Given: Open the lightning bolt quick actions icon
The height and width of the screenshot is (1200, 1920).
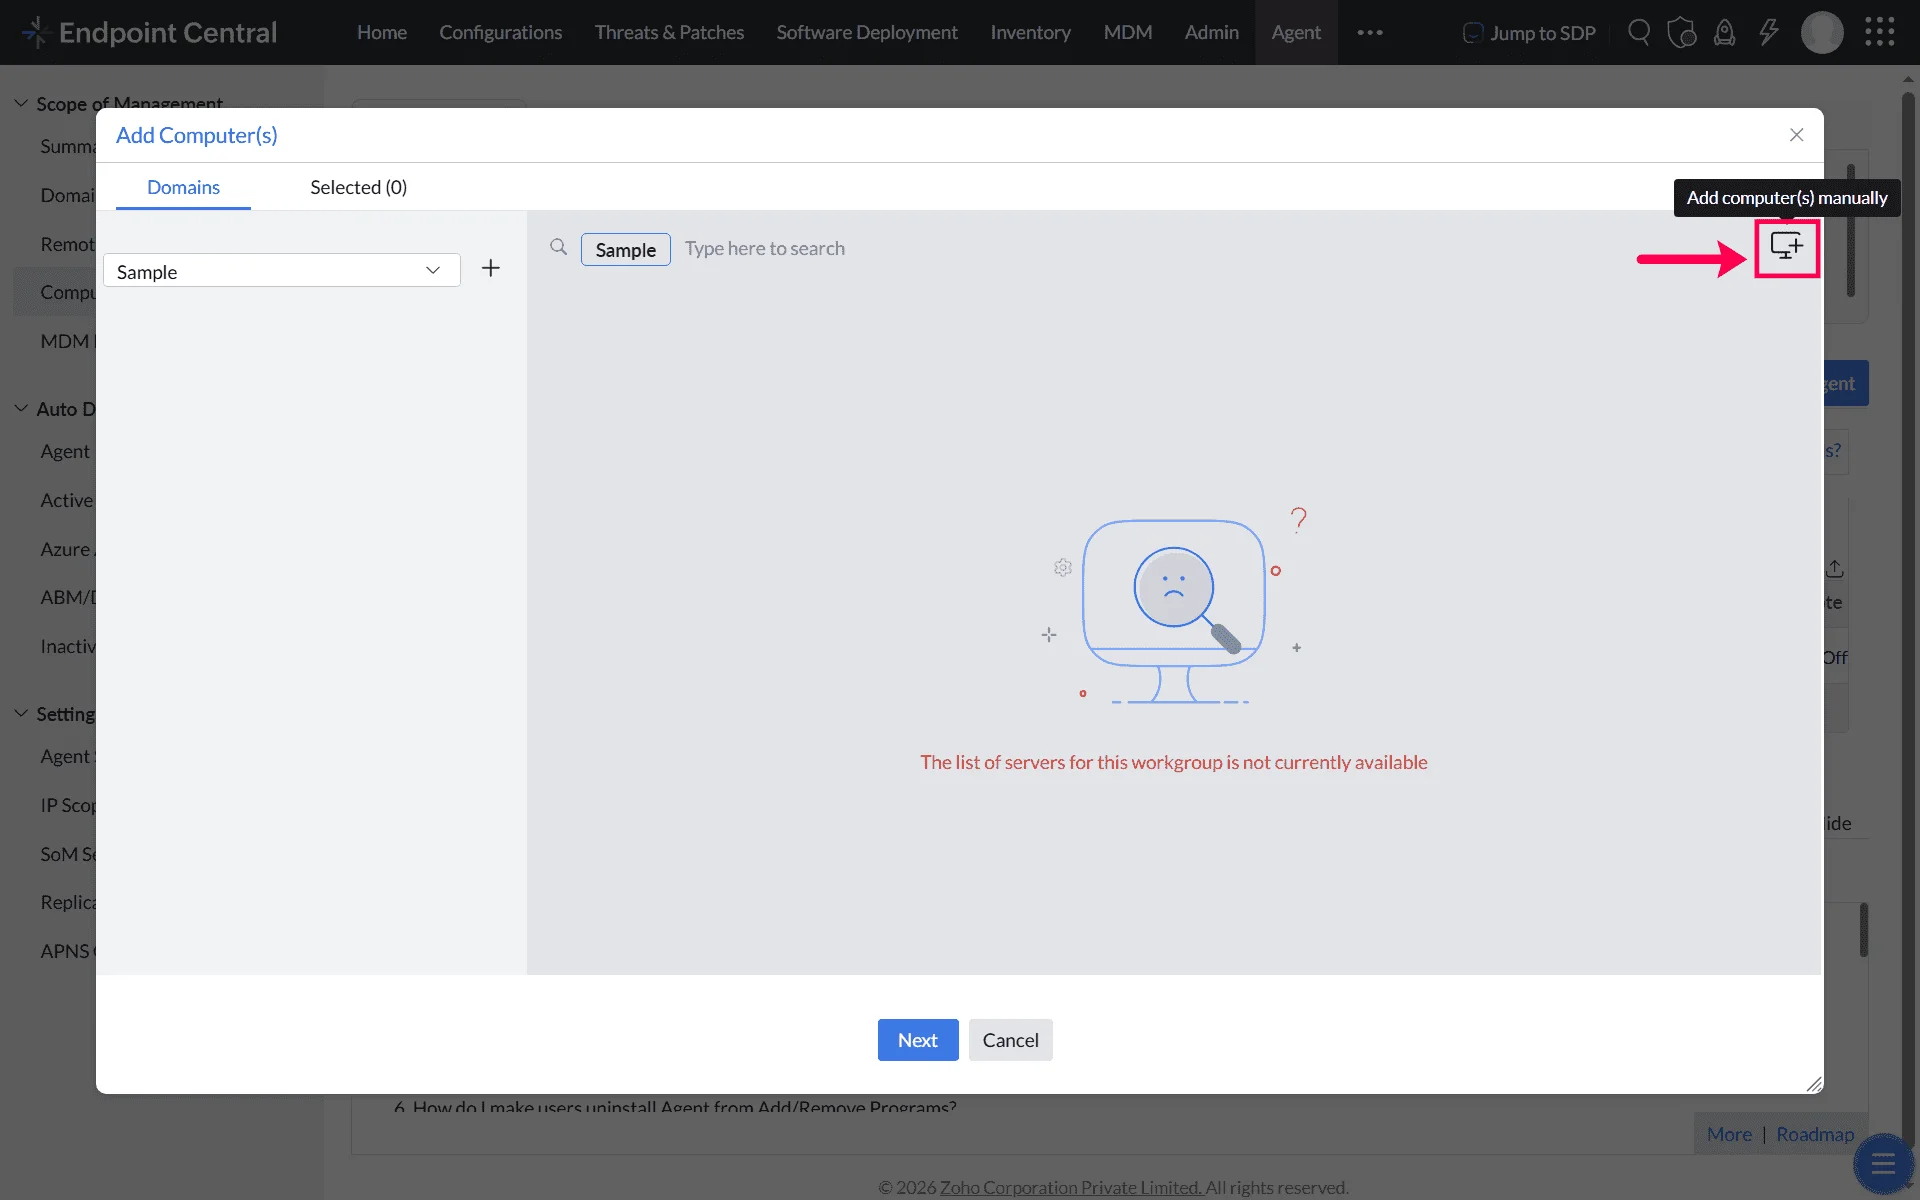Looking at the screenshot, I should tap(1768, 32).
